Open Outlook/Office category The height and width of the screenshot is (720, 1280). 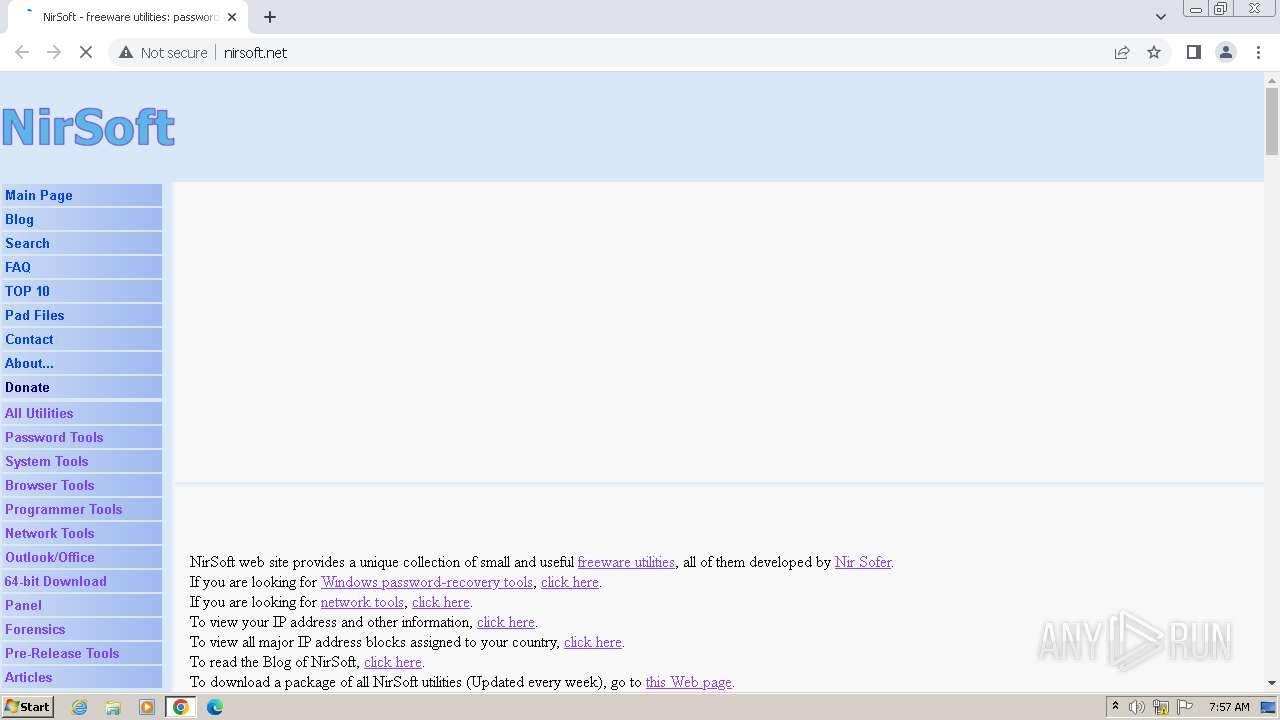(x=81, y=557)
